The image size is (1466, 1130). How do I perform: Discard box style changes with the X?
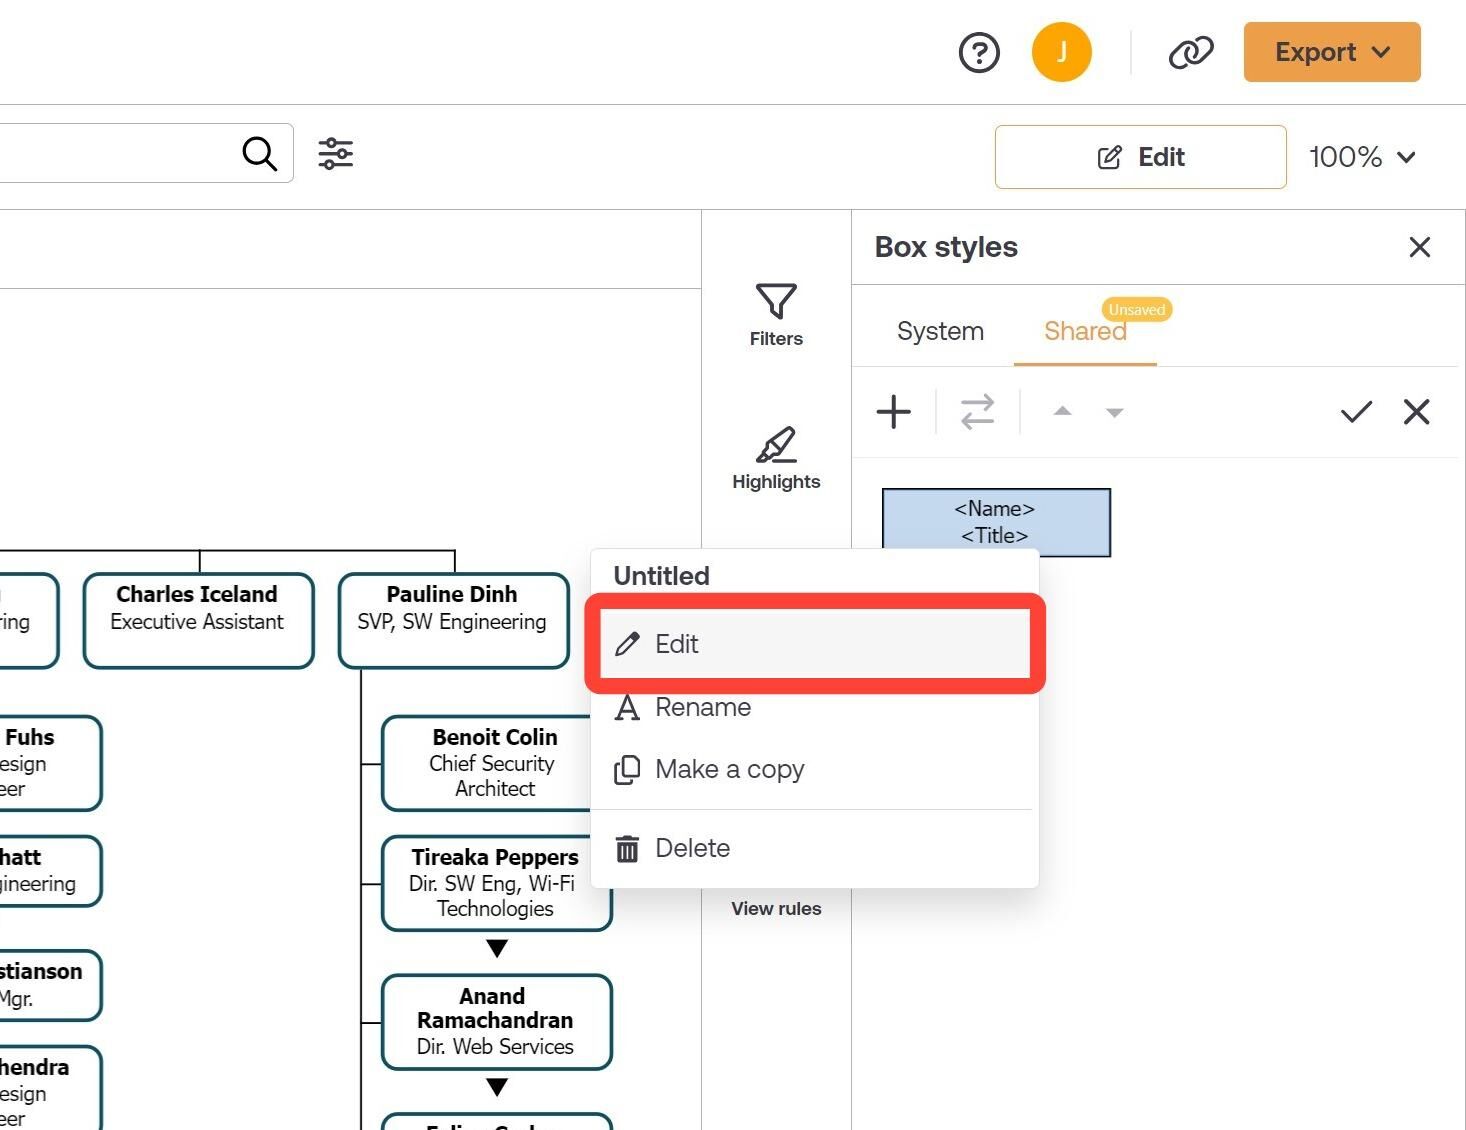click(x=1417, y=412)
